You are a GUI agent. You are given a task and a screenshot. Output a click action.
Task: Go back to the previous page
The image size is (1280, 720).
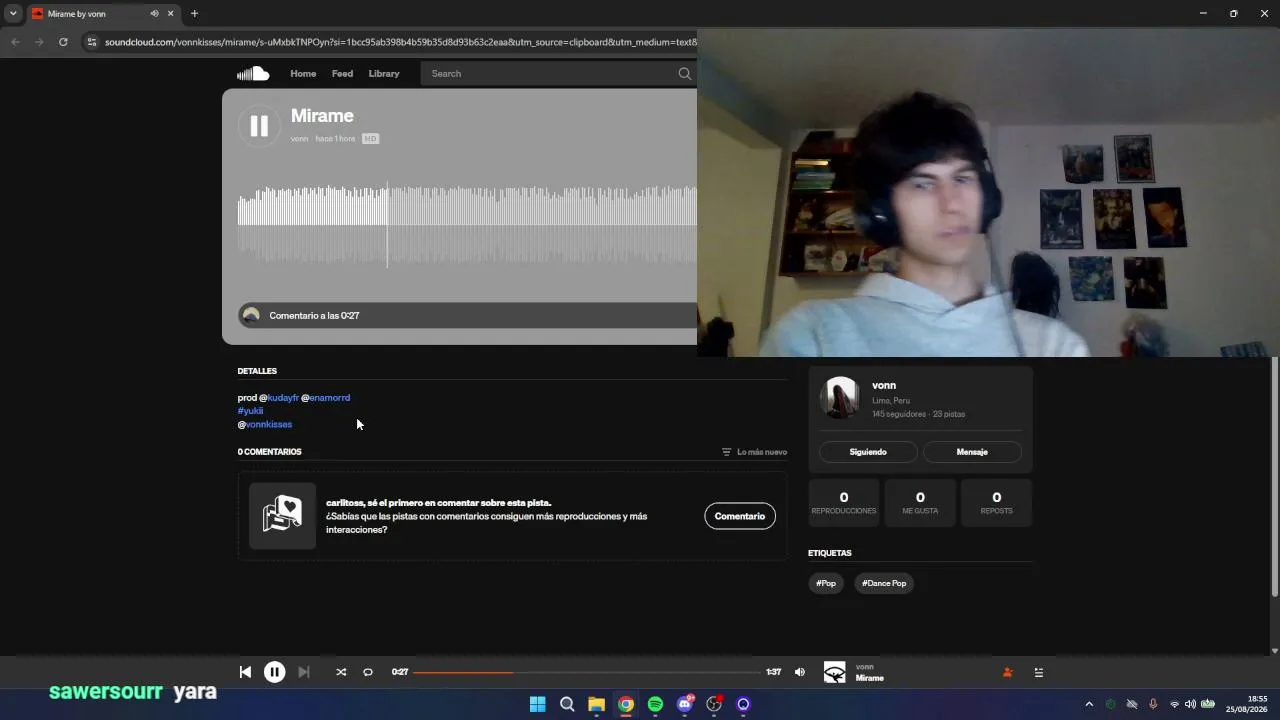(x=15, y=42)
